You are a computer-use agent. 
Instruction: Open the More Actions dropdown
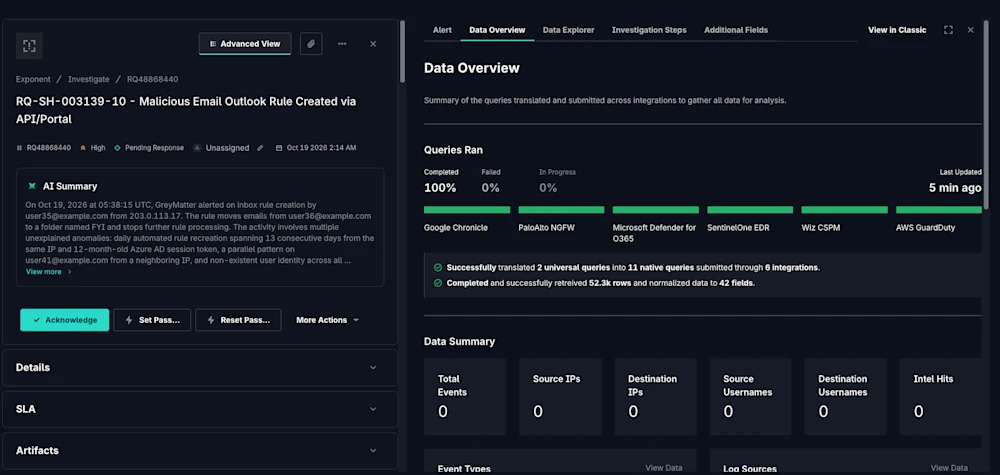click(x=327, y=320)
